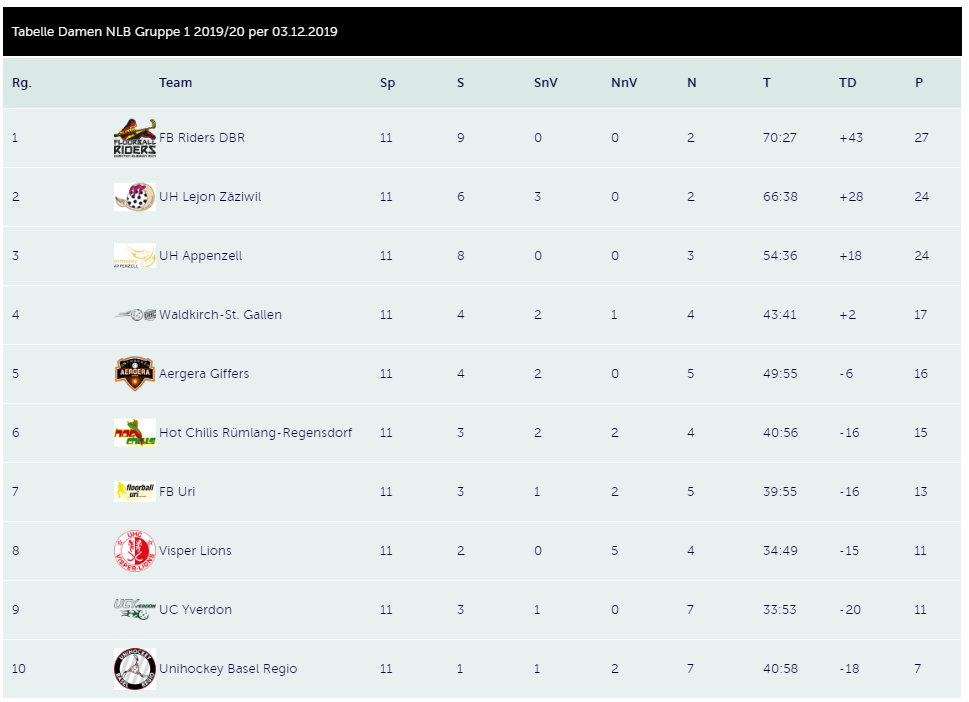Select Hot Chilis Rümlang-Regensdorf team name
Screen dimensions: 969x702
pyautogui.click(x=255, y=433)
